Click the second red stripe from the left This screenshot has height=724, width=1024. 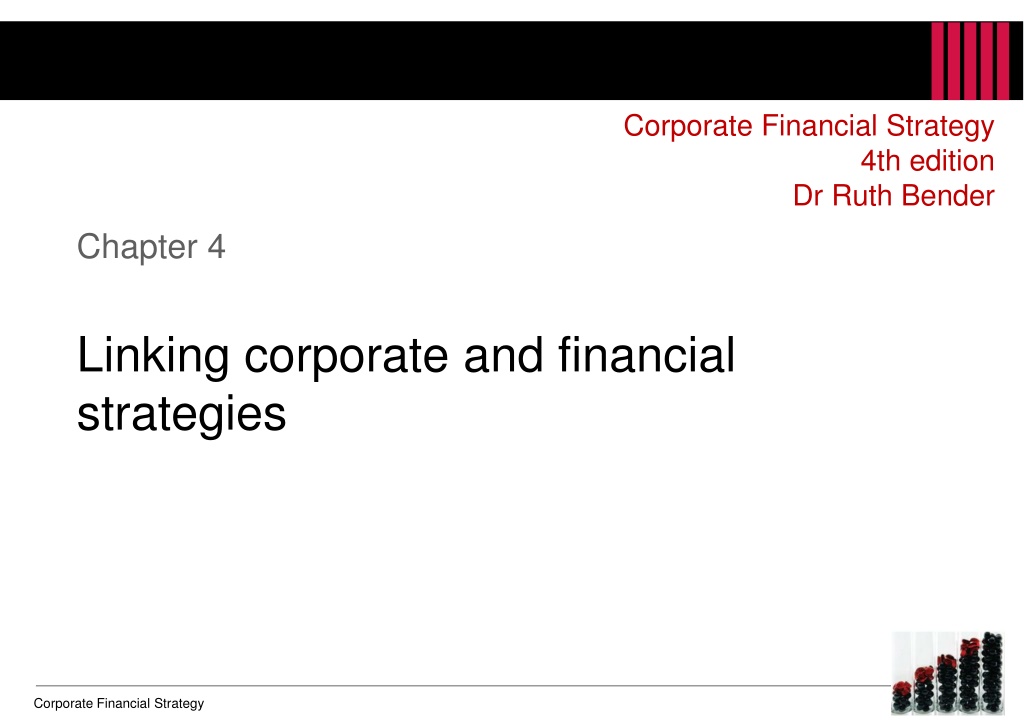955,60
